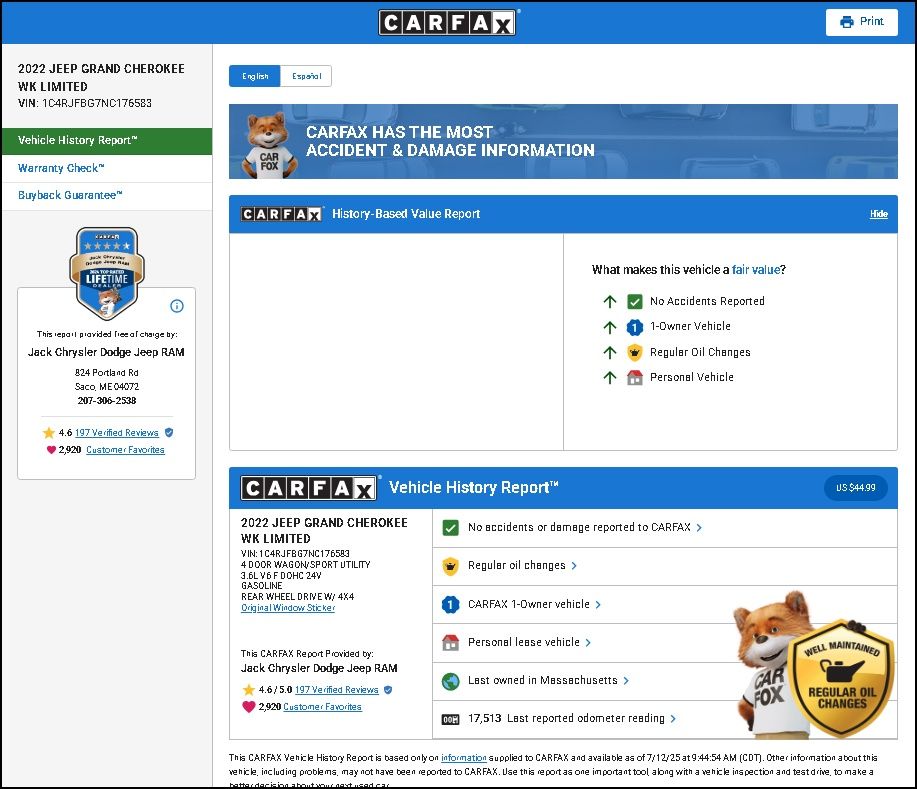917x789 pixels.
Task: Click Well Maintained Regular Oil Changes badge
Action: [x=841, y=678]
